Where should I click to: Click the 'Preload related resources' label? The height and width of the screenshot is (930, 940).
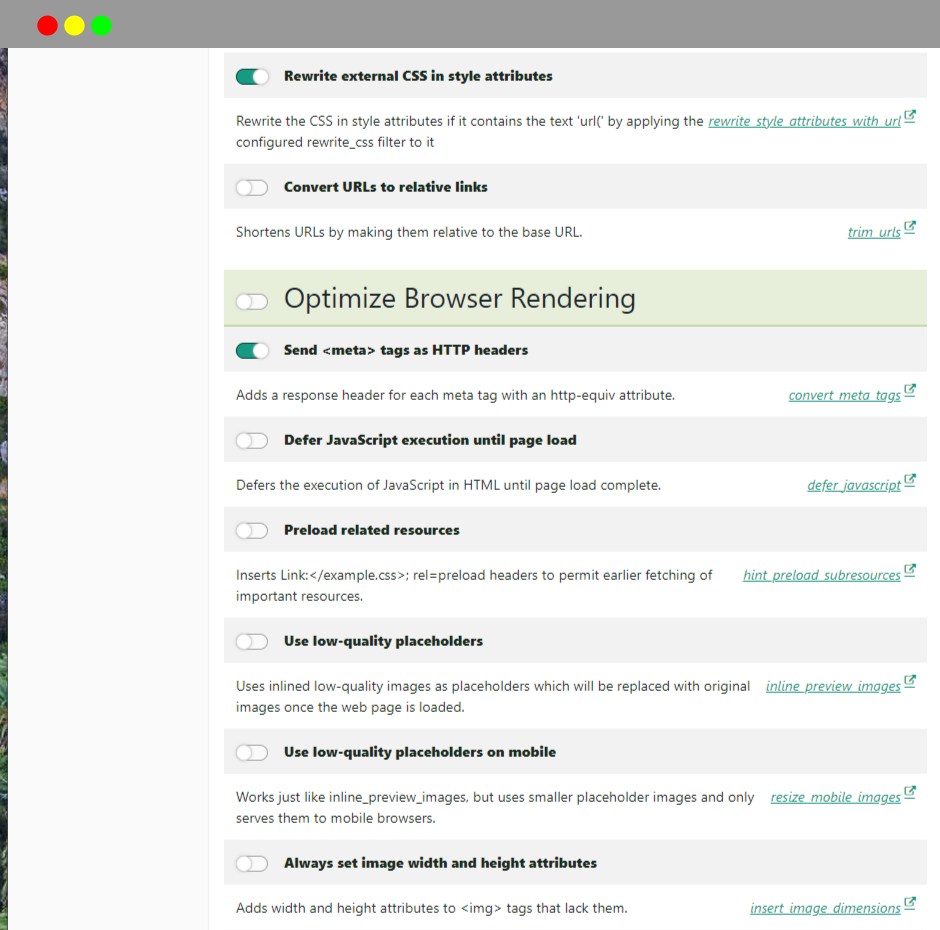click(x=372, y=530)
